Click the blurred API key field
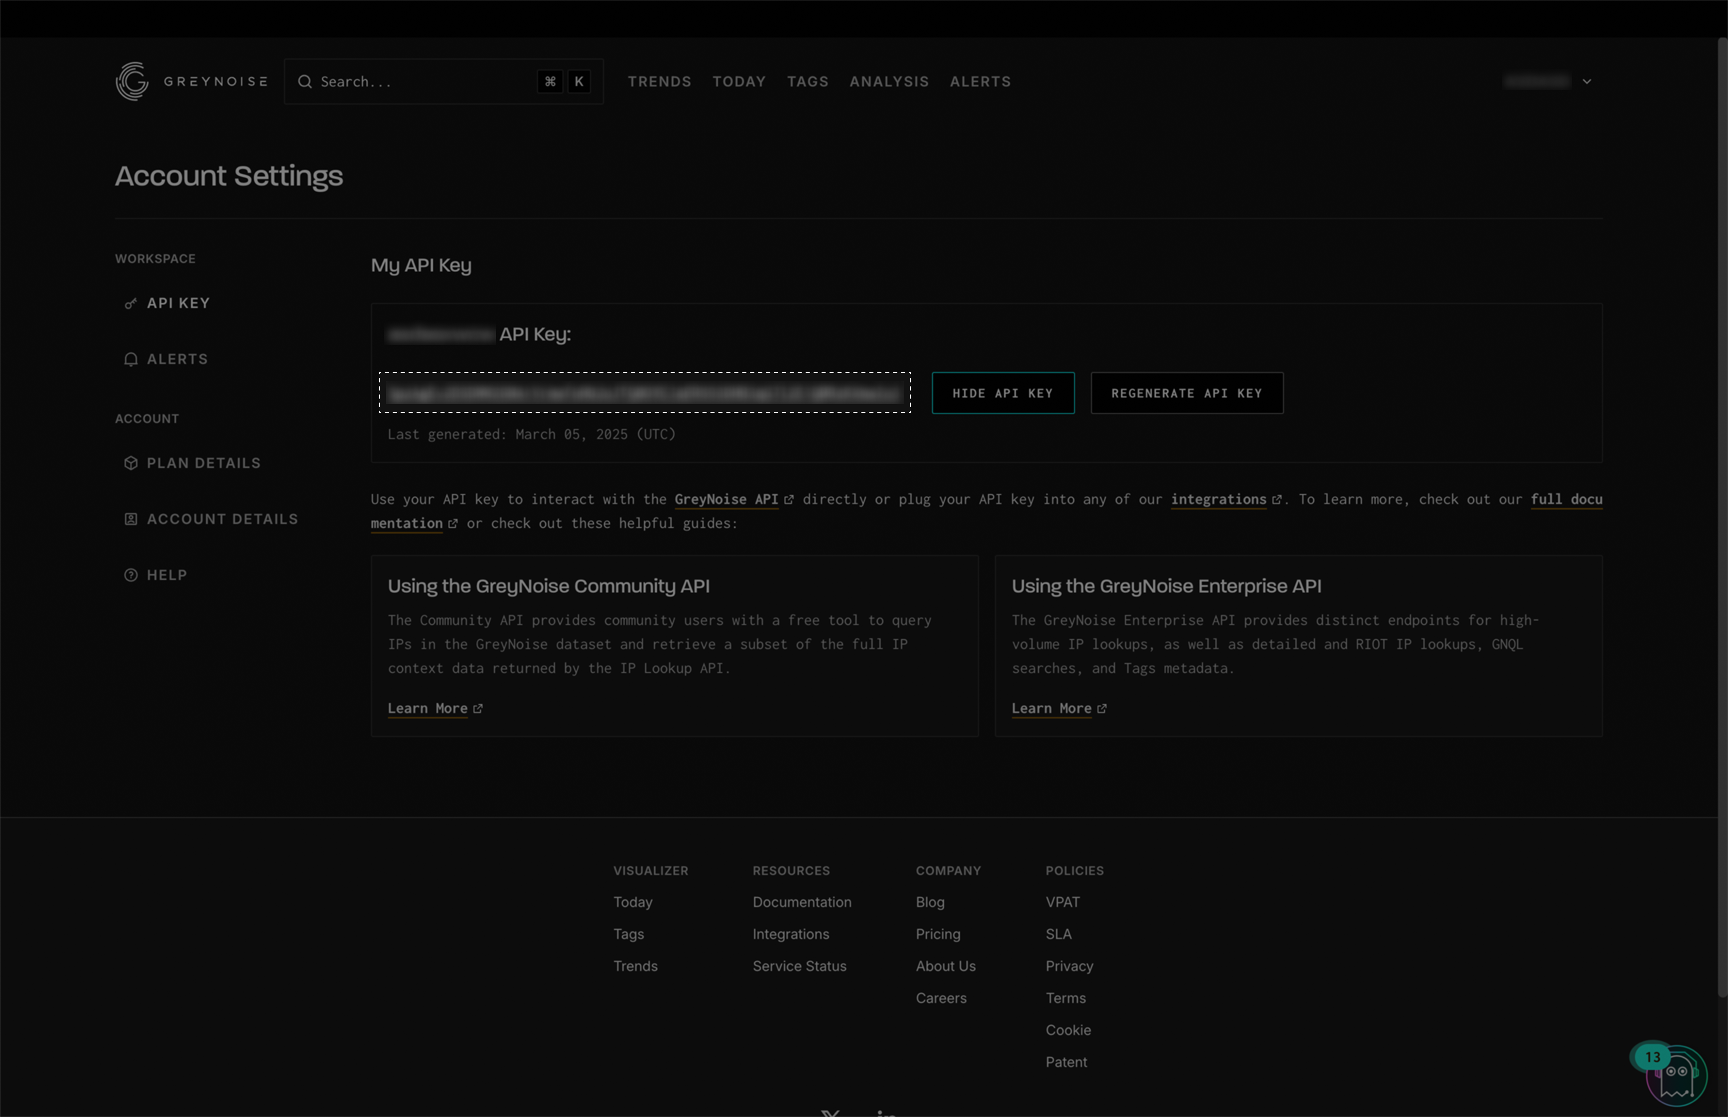1728x1117 pixels. (x=645, y=393)
